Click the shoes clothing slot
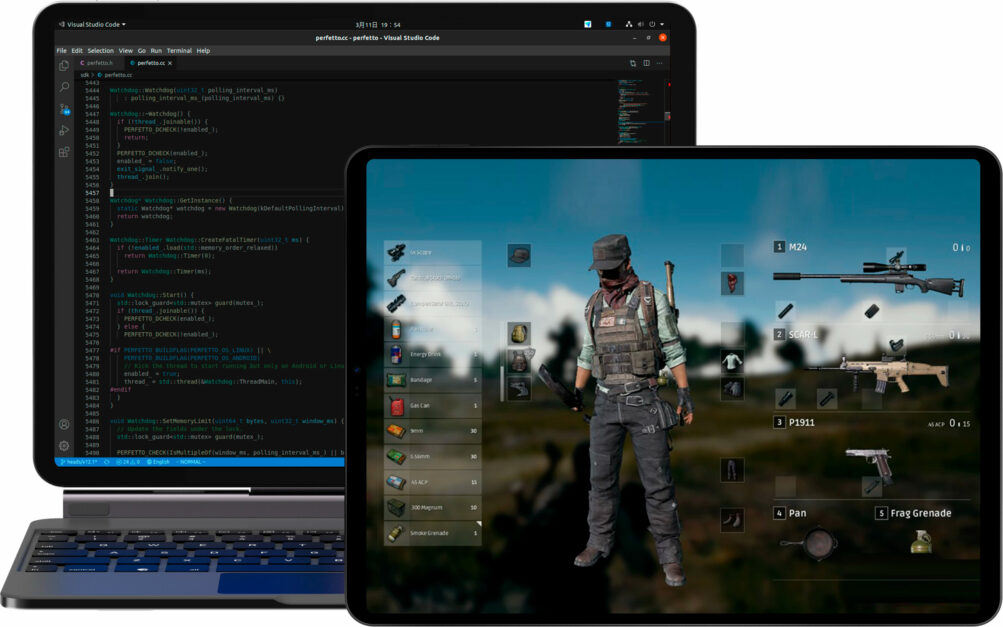1003x627 pixels. pos(732,520)
